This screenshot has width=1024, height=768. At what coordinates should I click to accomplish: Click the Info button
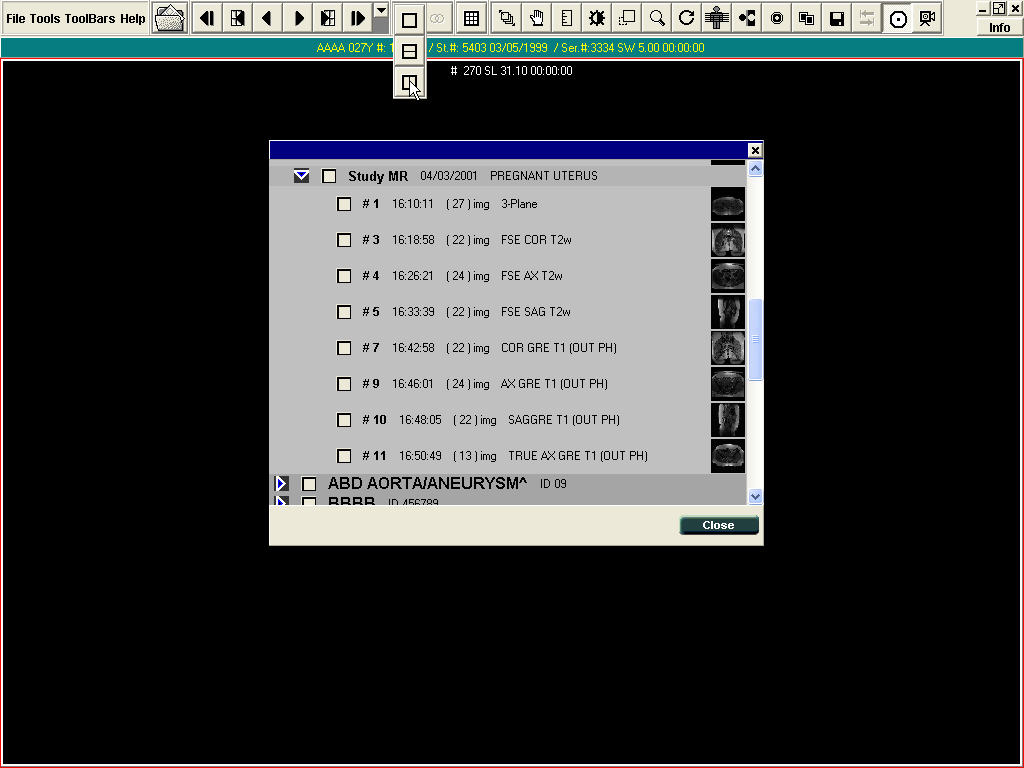999,27
